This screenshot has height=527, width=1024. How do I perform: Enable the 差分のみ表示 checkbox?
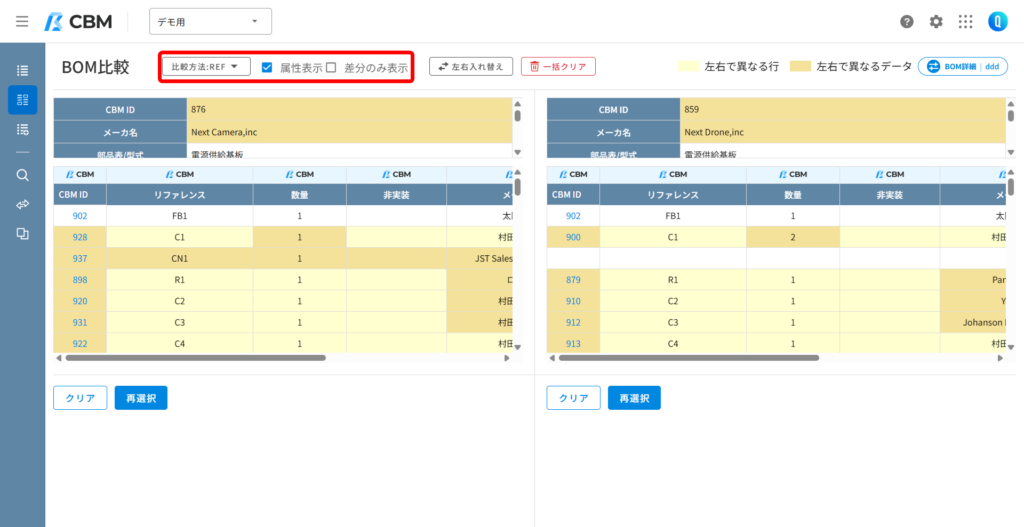pos(331,67)
